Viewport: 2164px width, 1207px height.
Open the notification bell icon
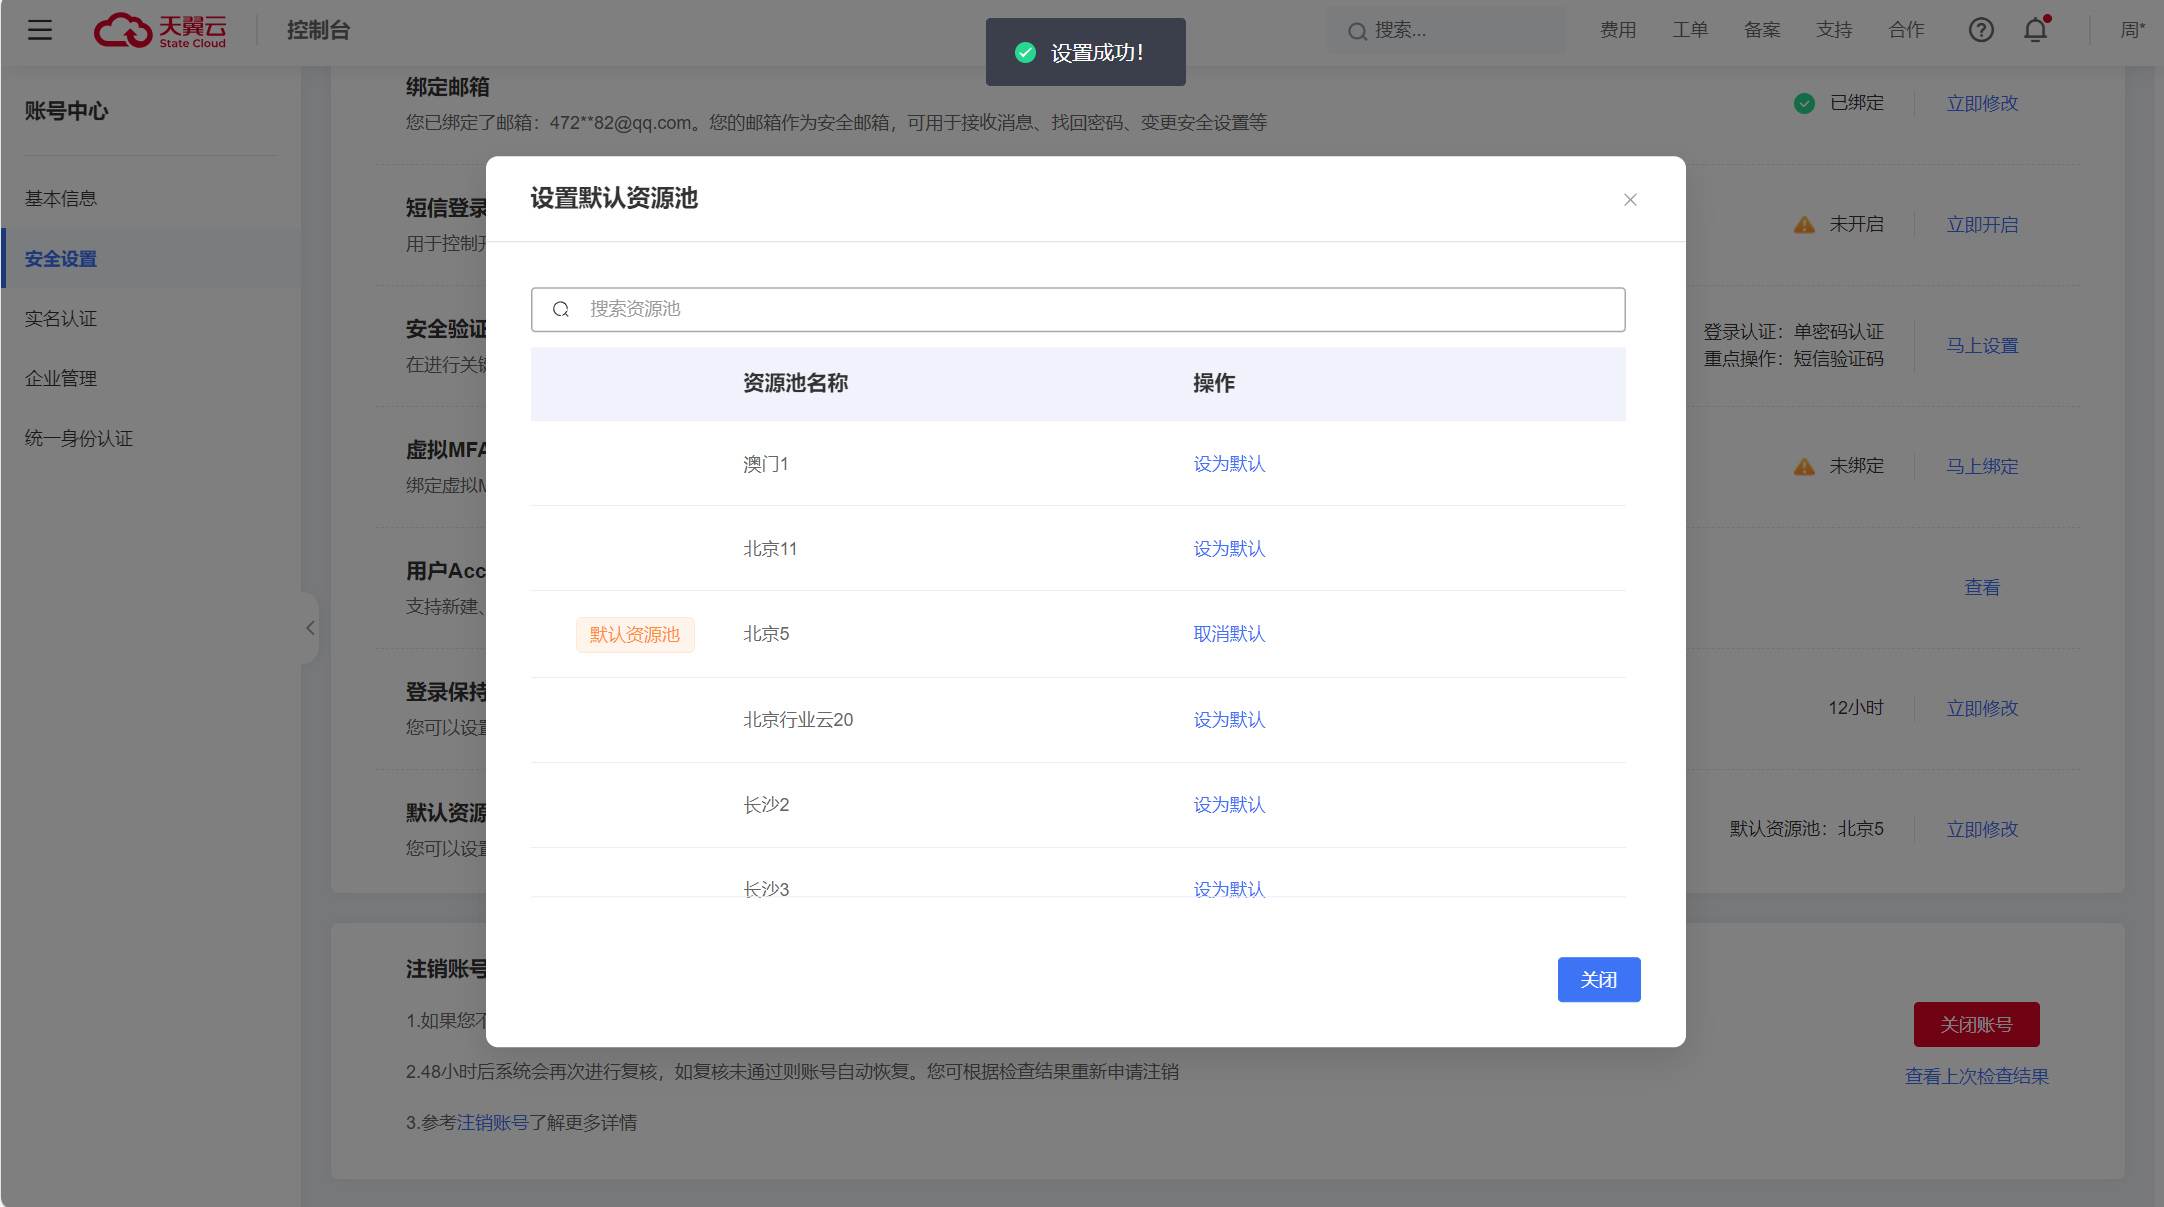(x=2036, y=30)
